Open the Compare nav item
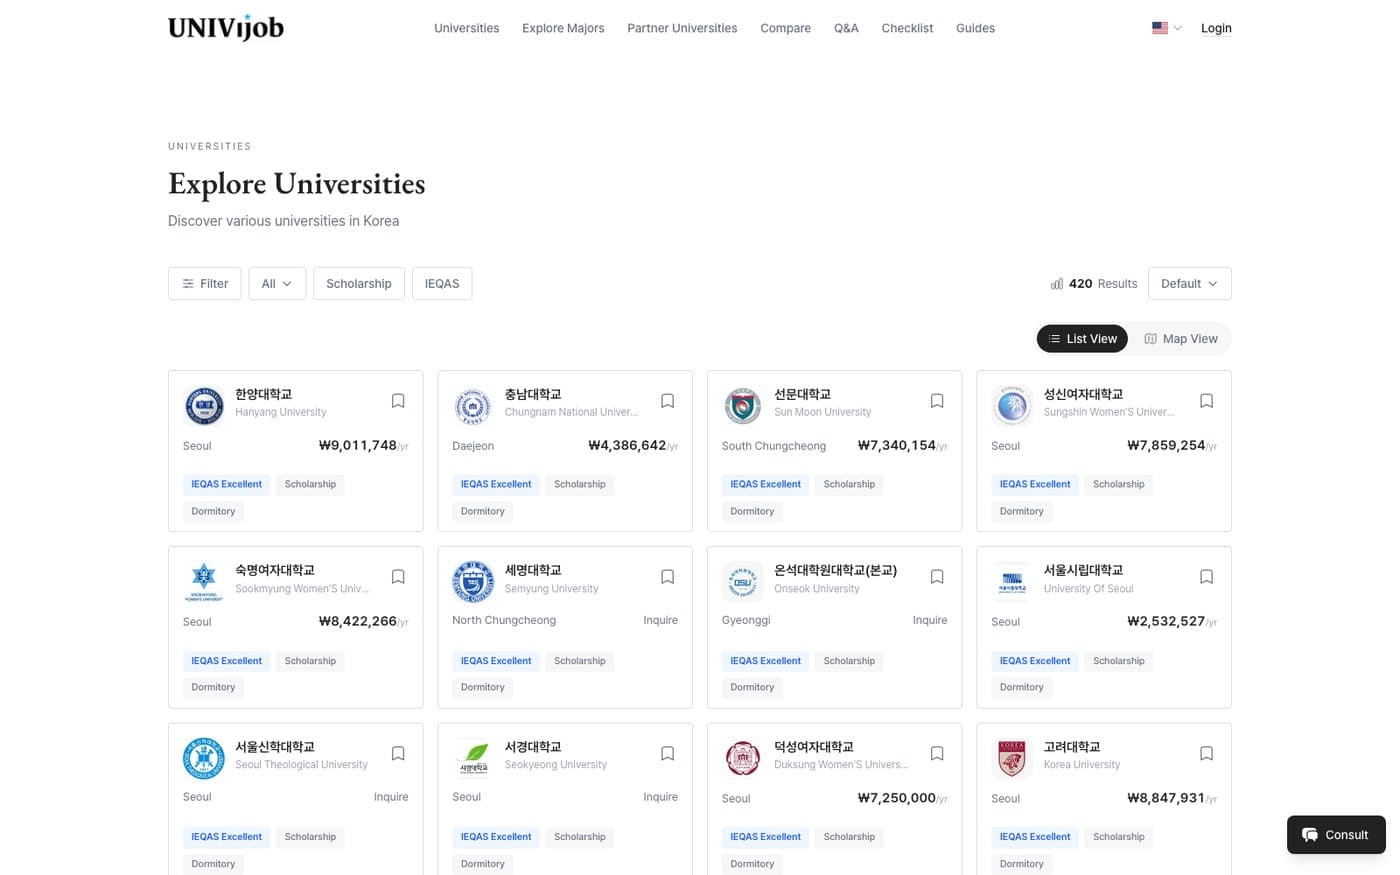 785,28
